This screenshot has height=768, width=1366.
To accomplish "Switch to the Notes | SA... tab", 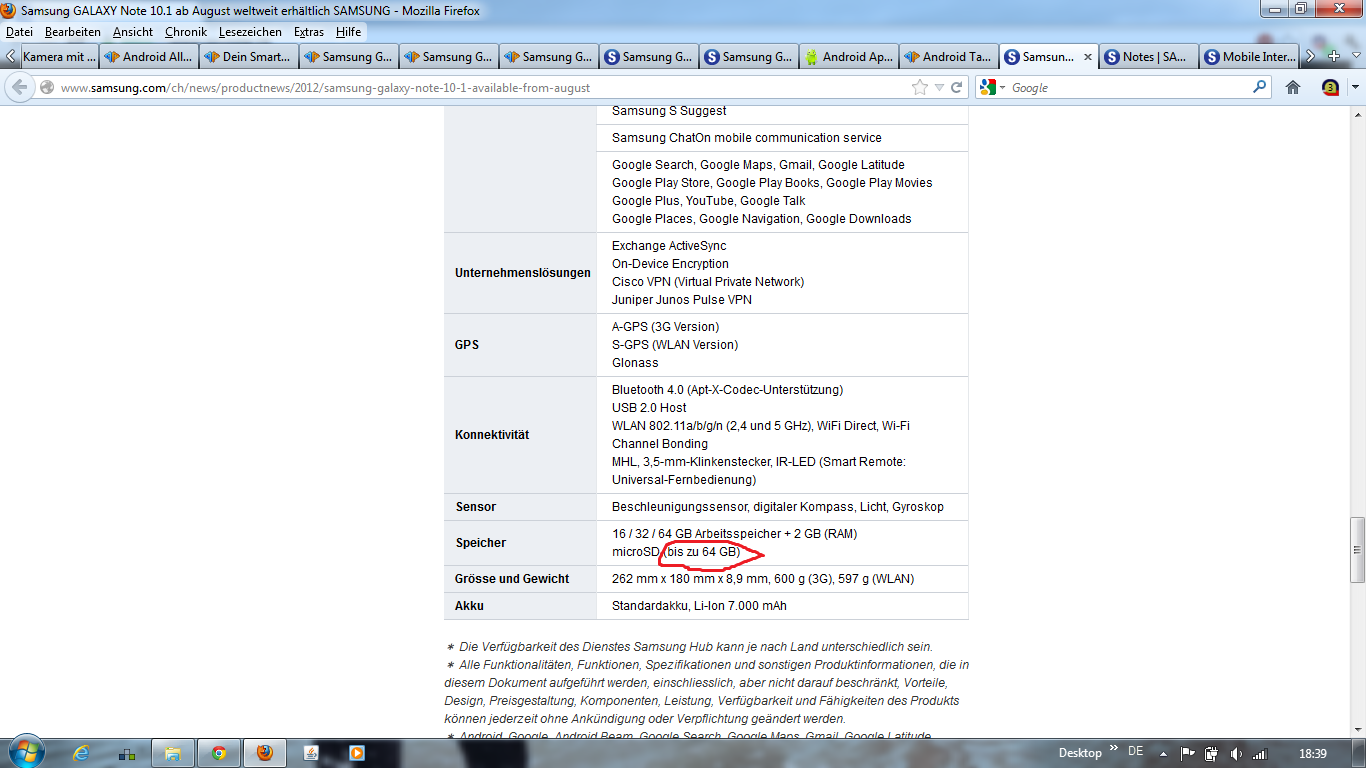I will coord(1148,57).
